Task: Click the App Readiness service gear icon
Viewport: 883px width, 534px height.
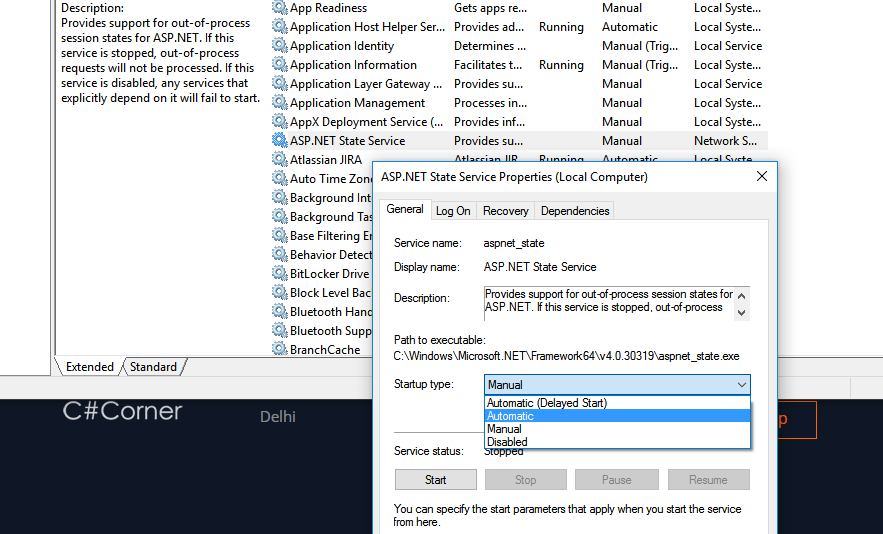Action: [279, 8]
